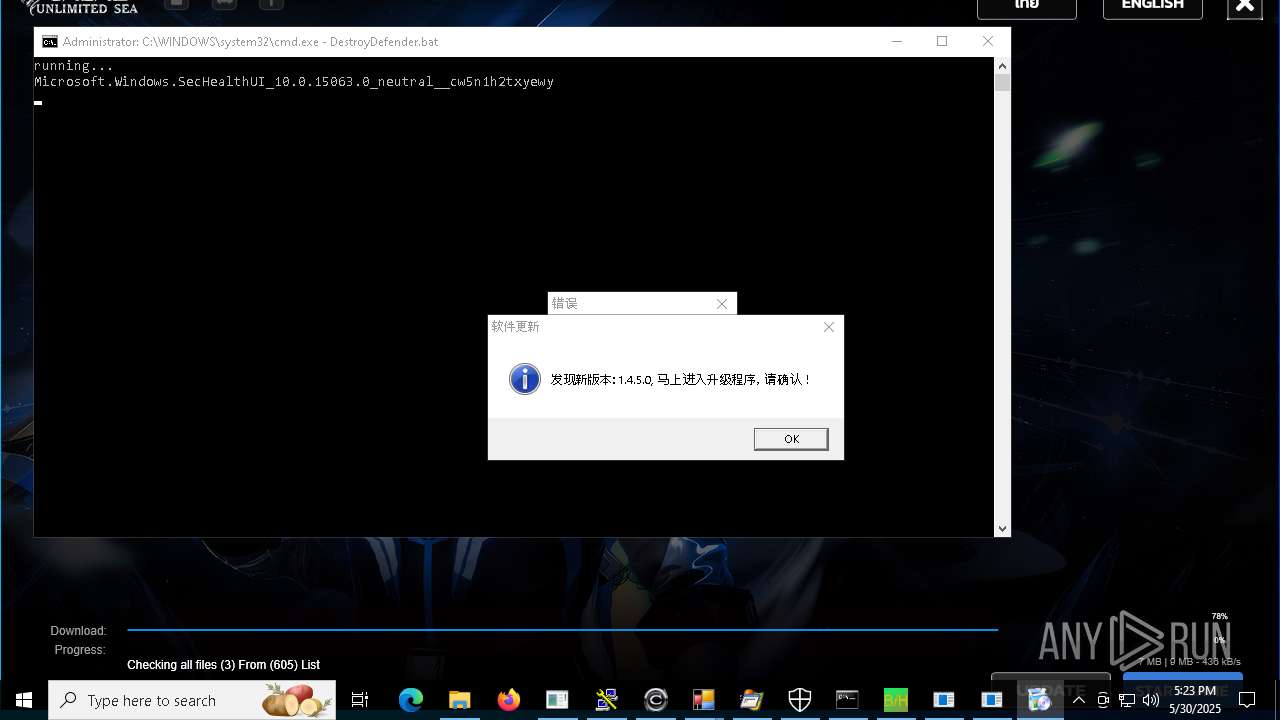Open File Explorer from taskbar
The width and height of the screenshot is (1280, 720).
pos(460,700)
